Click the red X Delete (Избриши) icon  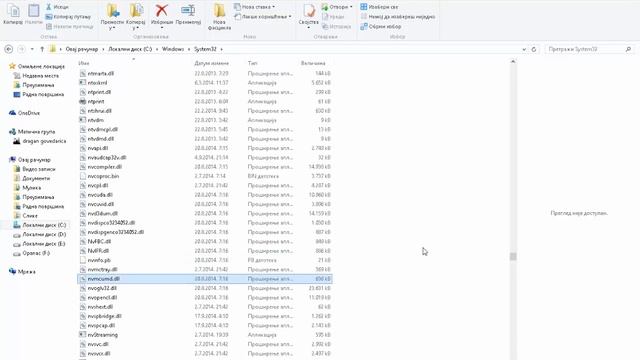pos(162,11)
